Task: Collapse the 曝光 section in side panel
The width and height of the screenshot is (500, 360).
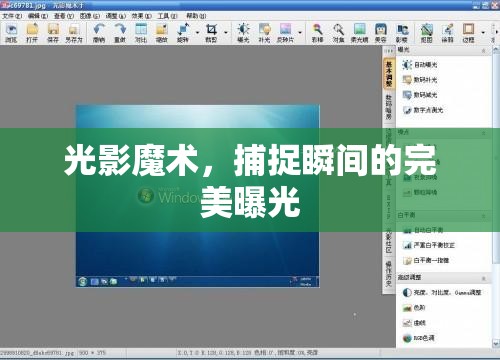Action: 484,51
